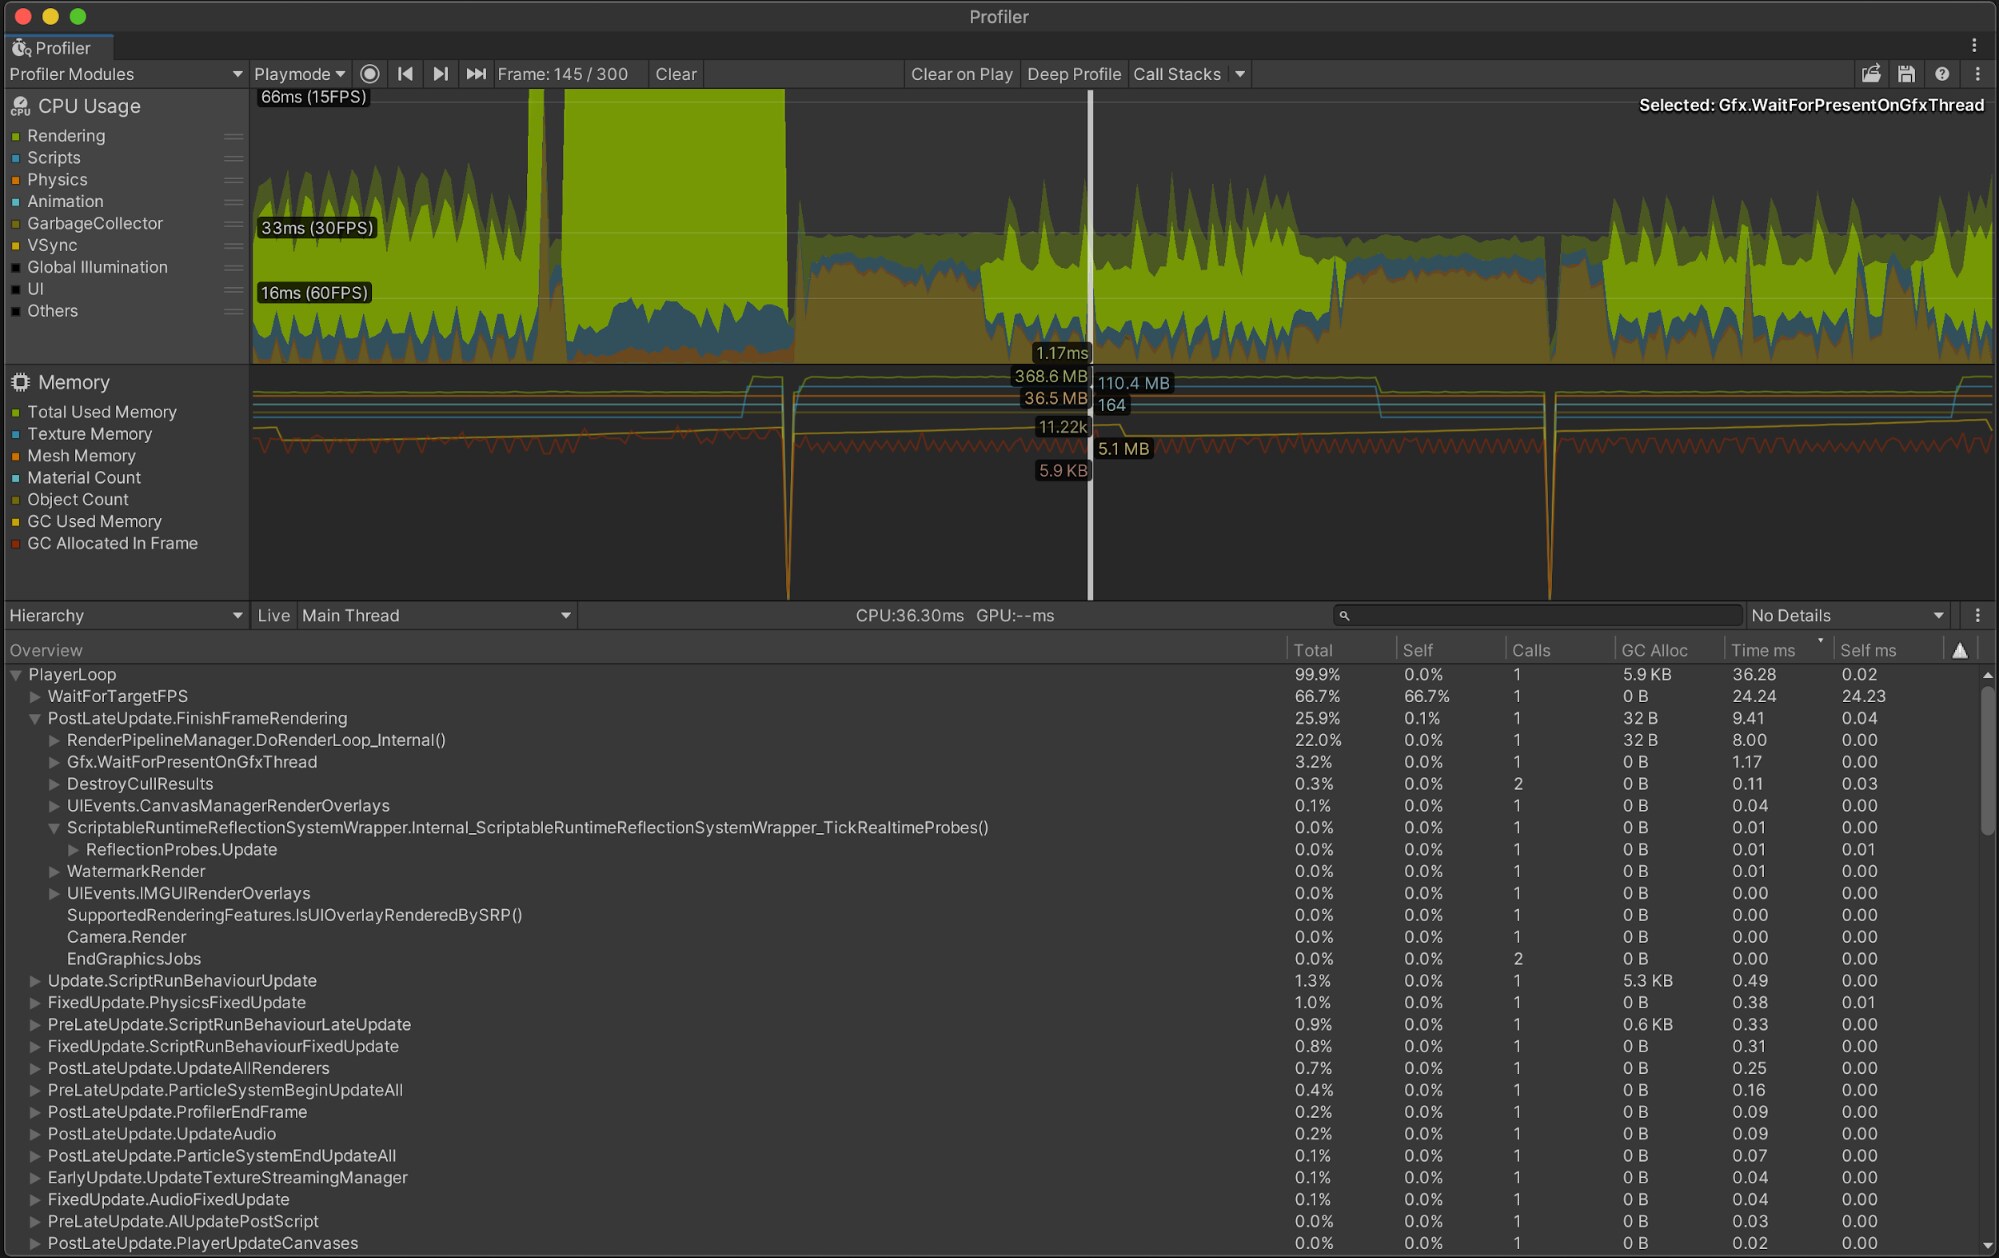Toggle the Live view button
This screenshot has width=1999, height=1258.
273,616
